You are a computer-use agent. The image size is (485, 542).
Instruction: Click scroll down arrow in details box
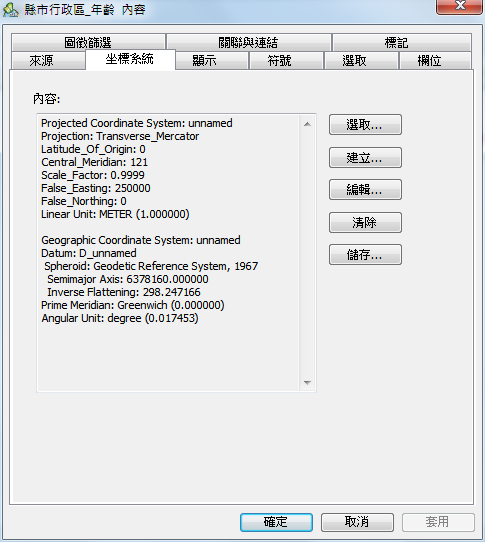307,382
